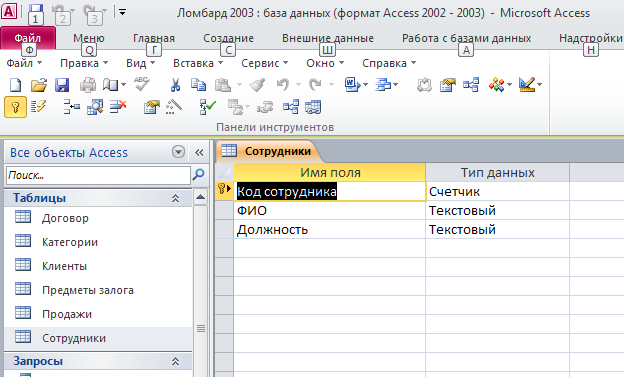Viewport: 624px width, 377px height.
Task: Open the folder icon in toolbar
Action: pyautogui.click(x=39, y=85)
